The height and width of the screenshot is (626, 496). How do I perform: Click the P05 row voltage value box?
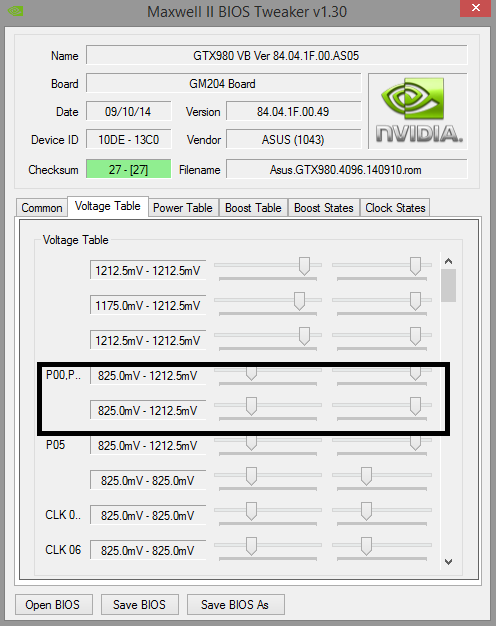148,445
